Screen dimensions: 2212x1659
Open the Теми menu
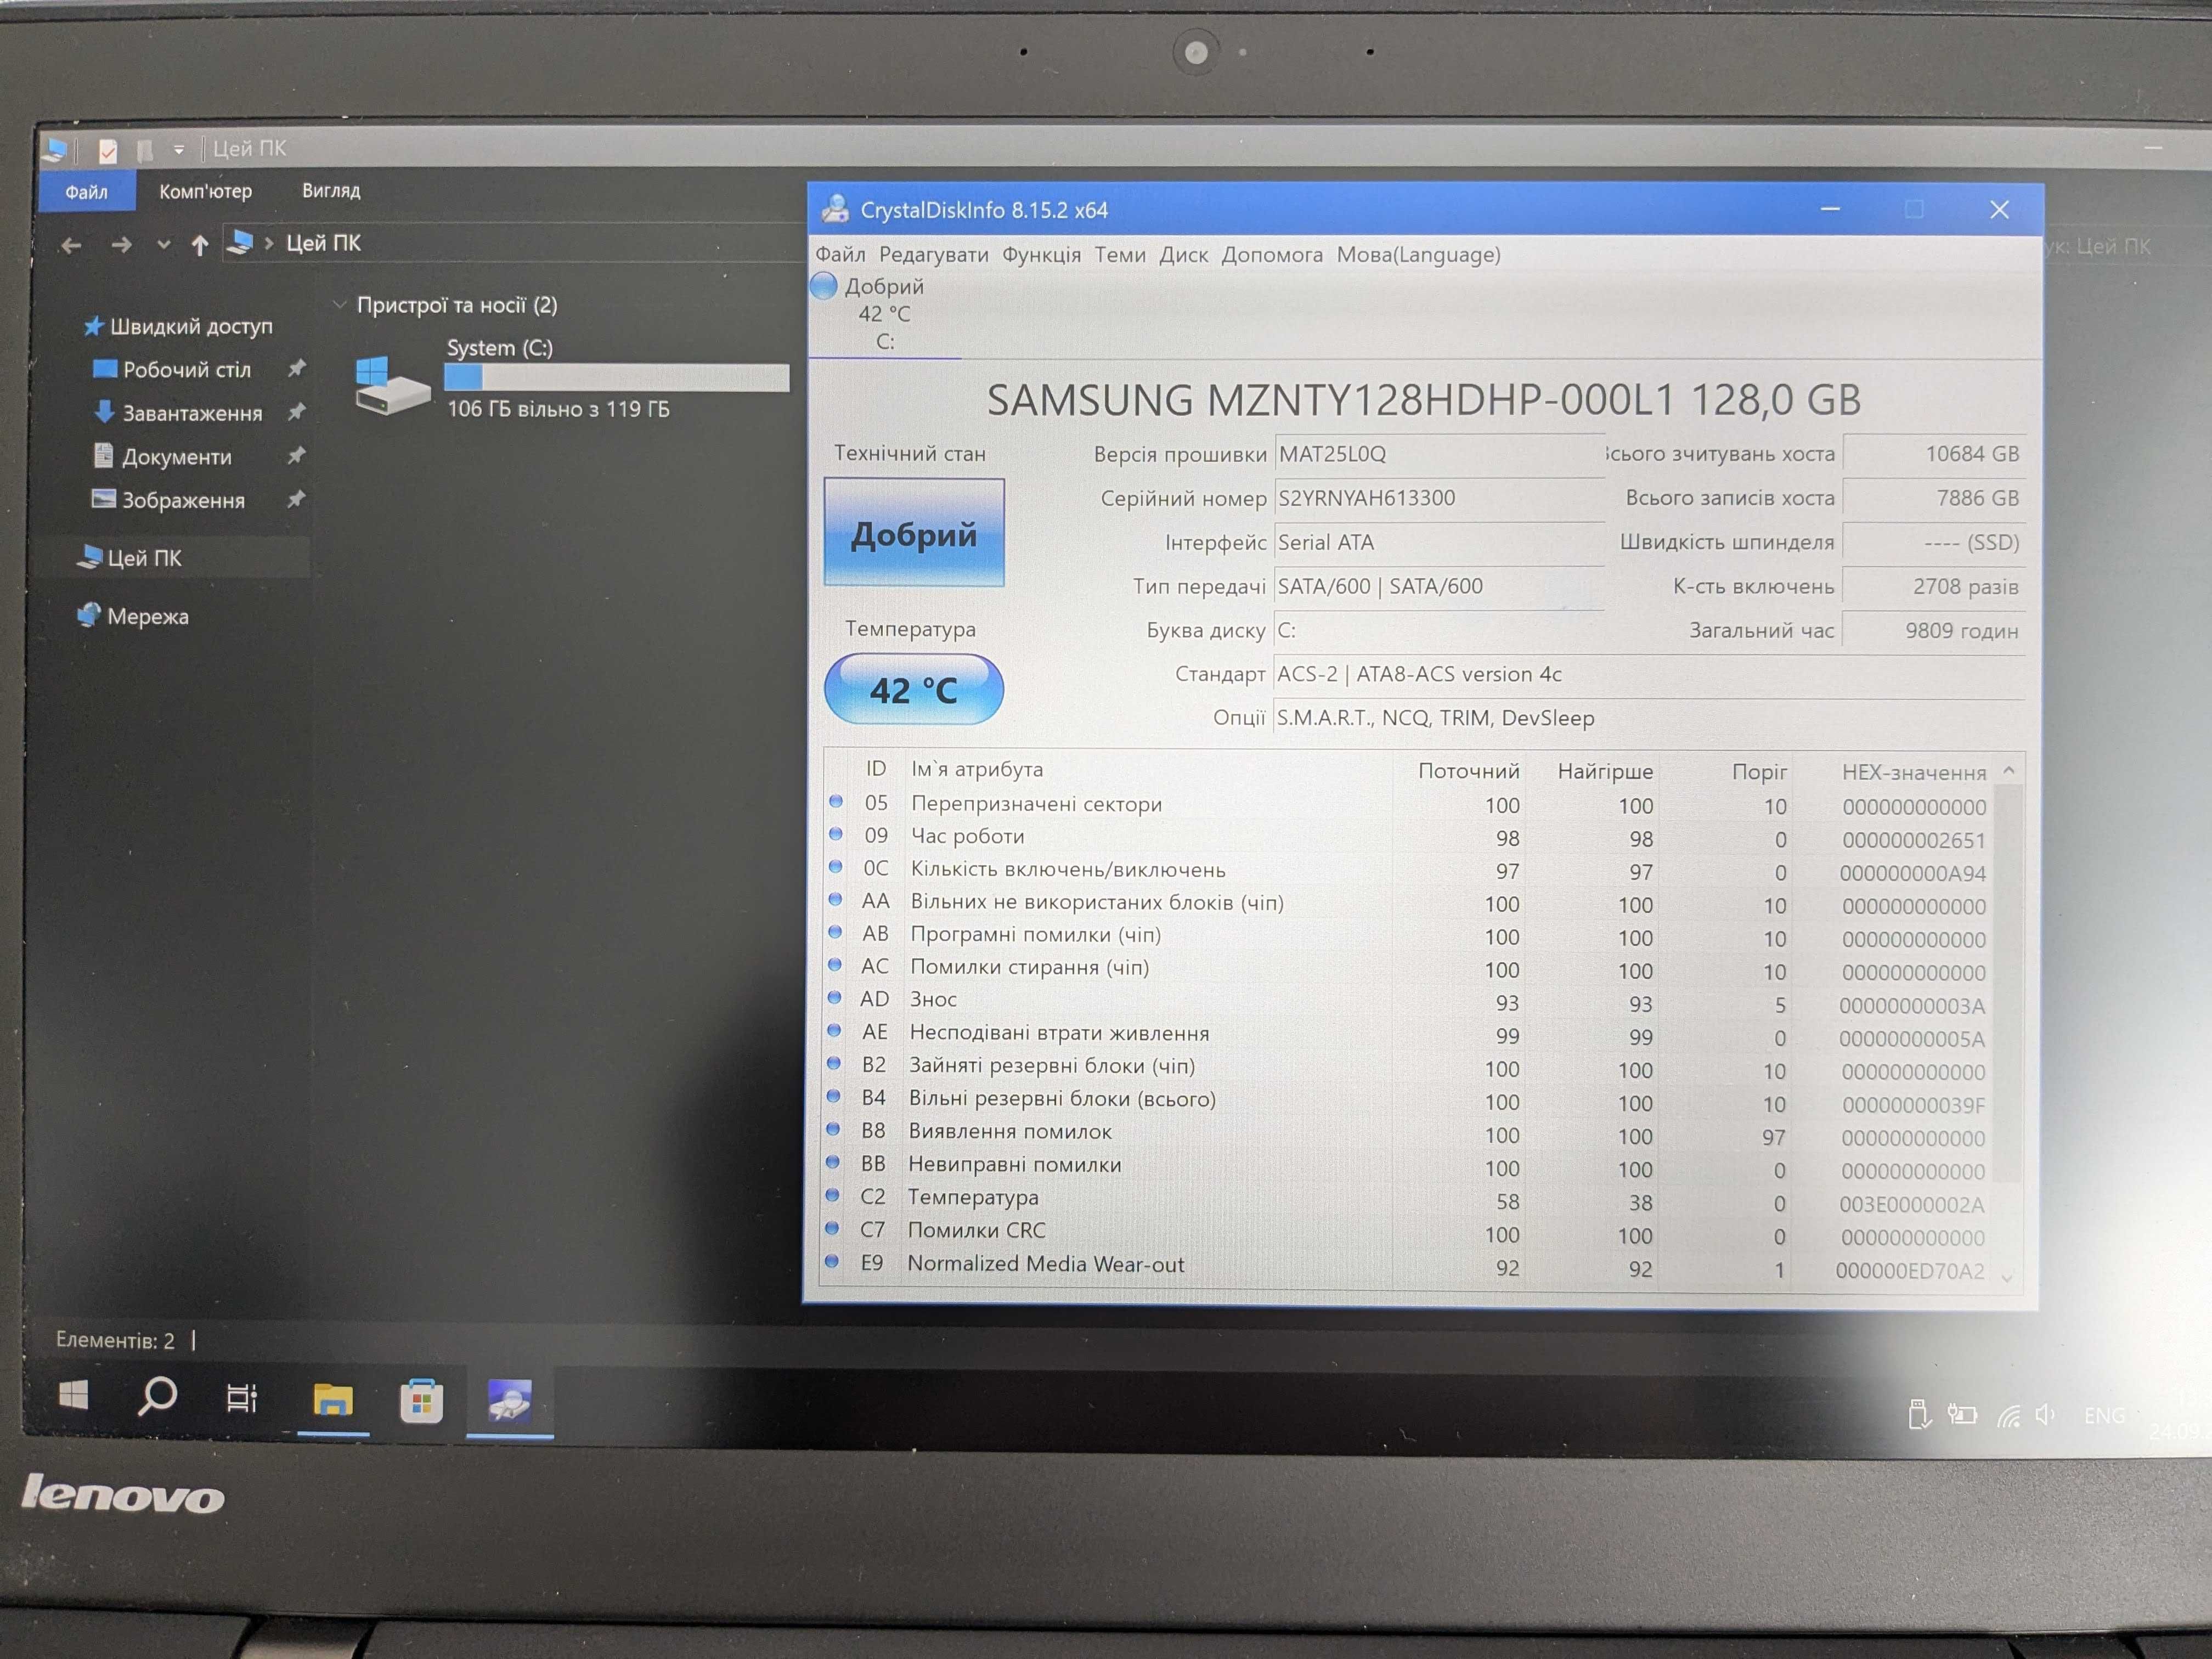tap(1120, 255)
